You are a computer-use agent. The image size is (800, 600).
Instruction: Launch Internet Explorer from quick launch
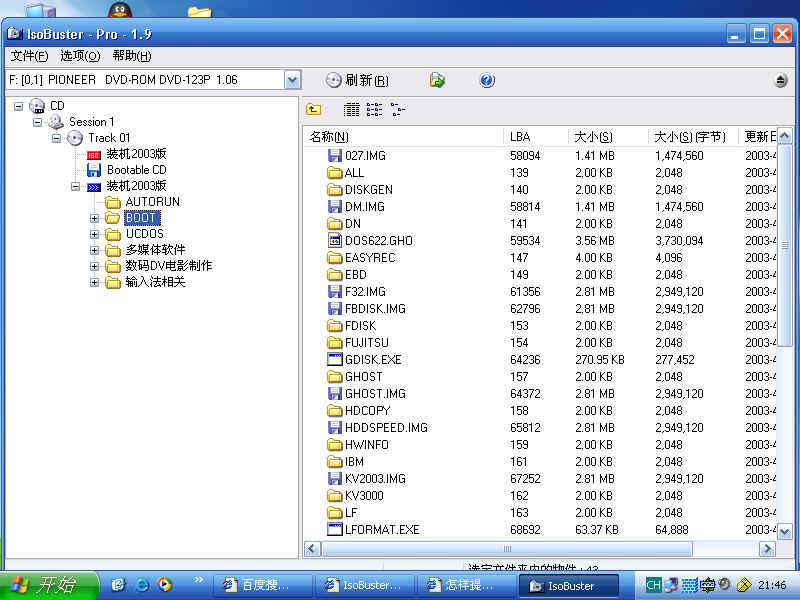pyautogui.click(x=142, y=585)
